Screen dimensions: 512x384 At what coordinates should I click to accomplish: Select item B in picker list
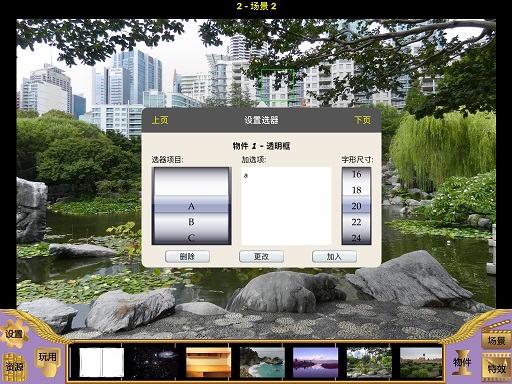[191, 222]
